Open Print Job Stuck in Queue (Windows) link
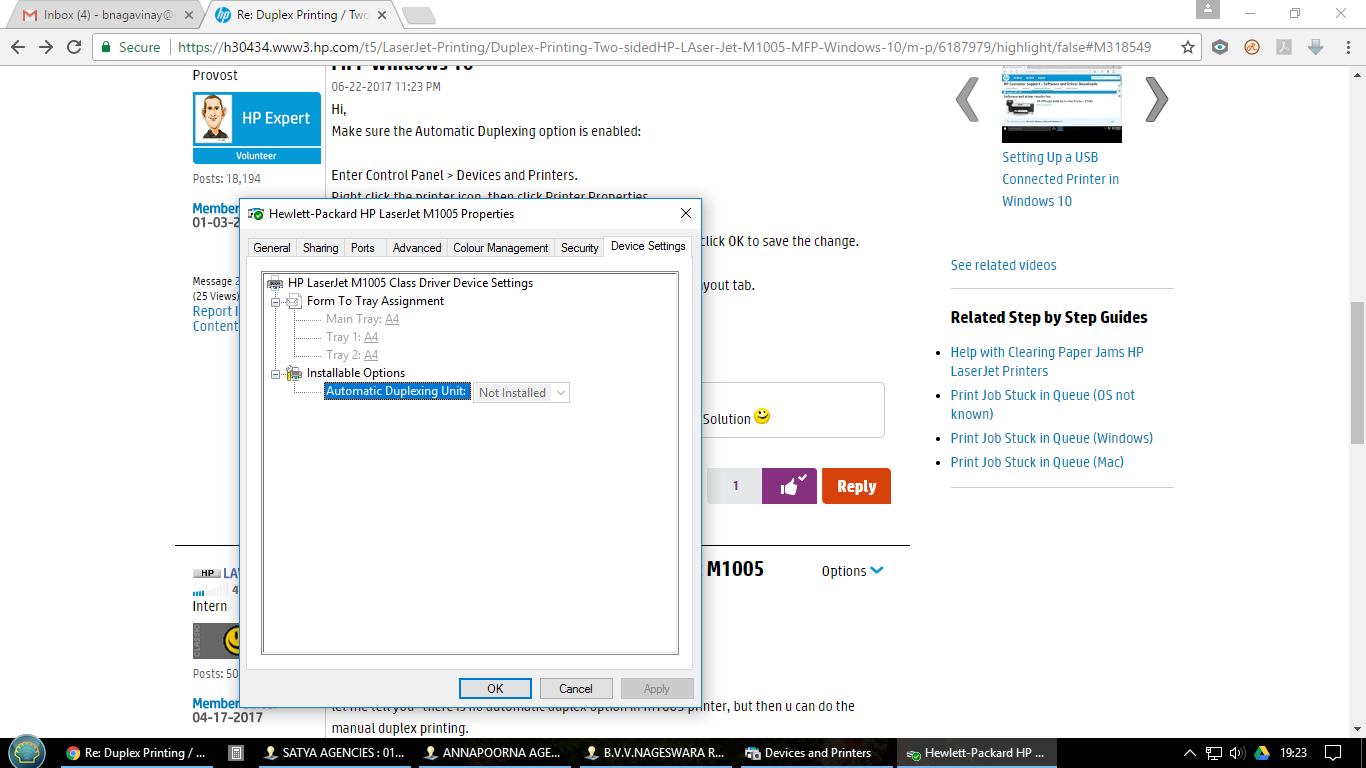The height and width of the screenshot is (768, 1366). tap(1051, 438)
